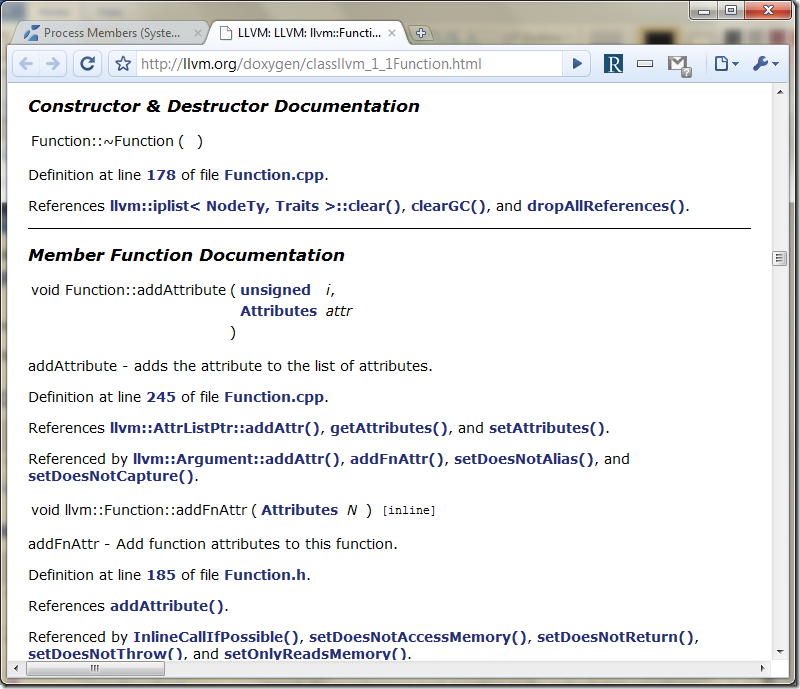Open line 185 definition link
The width and height of the screenshot is (800, 689).
(161, 575)
